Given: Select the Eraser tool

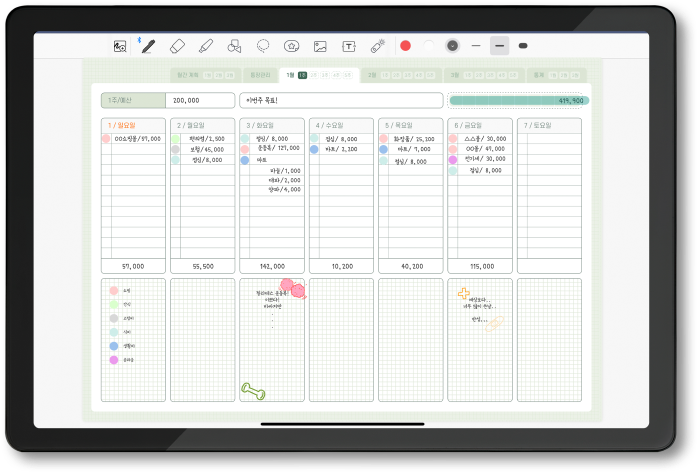Looking at the screenshot, I should coord(178,46).
